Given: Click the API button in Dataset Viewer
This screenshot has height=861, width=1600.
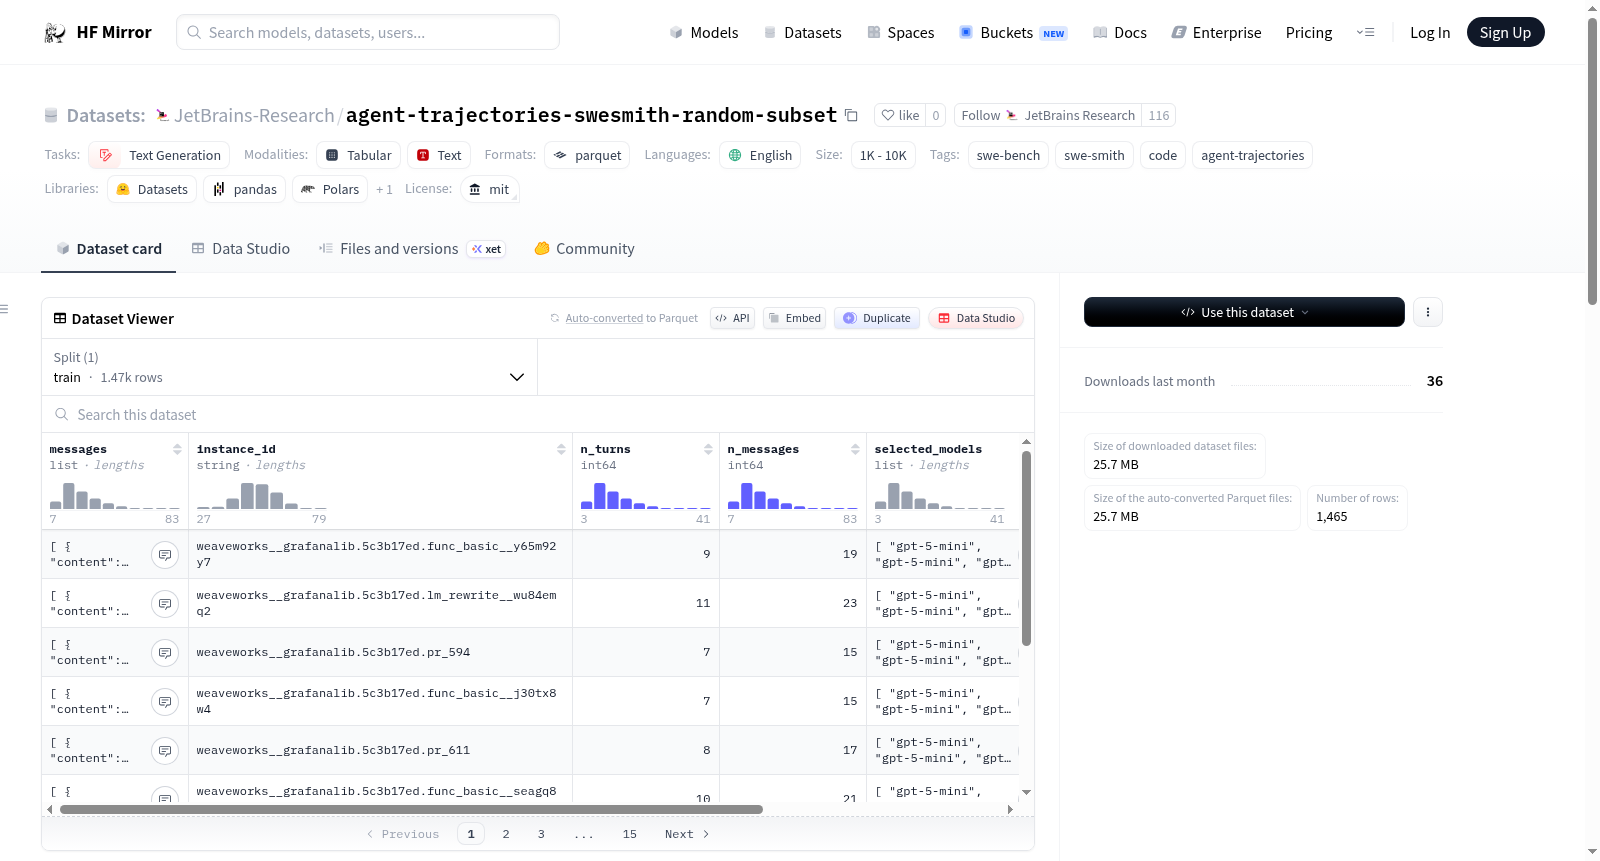Looking at the screenshot, I should pyautogui.click(x=732, y=318).
